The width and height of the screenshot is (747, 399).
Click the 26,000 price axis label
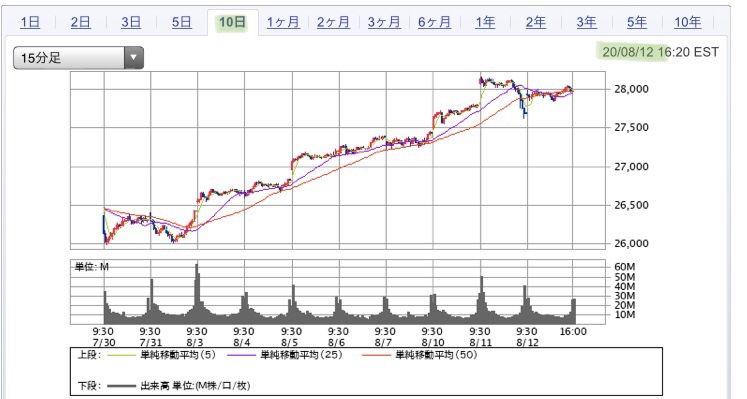point(631,243)
